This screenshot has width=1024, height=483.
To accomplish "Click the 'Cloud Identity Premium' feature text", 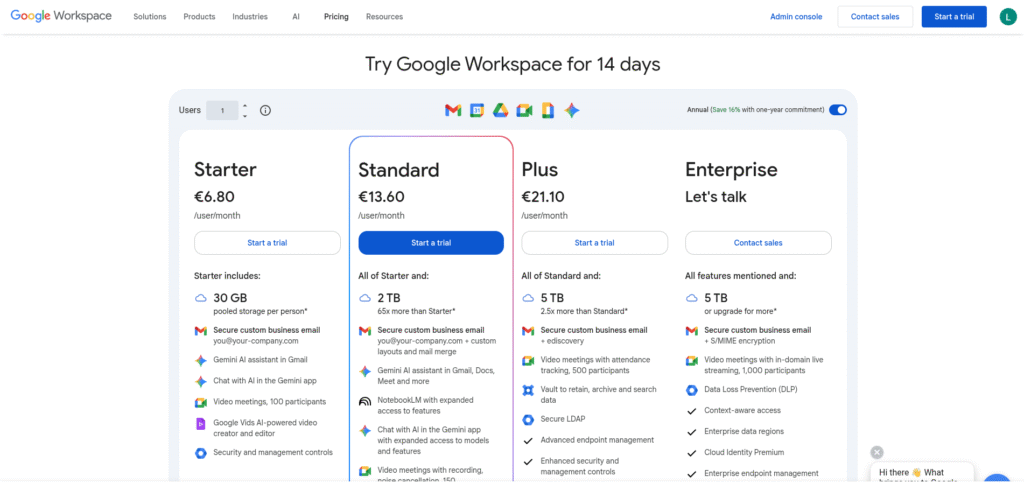I will [744, 452].
